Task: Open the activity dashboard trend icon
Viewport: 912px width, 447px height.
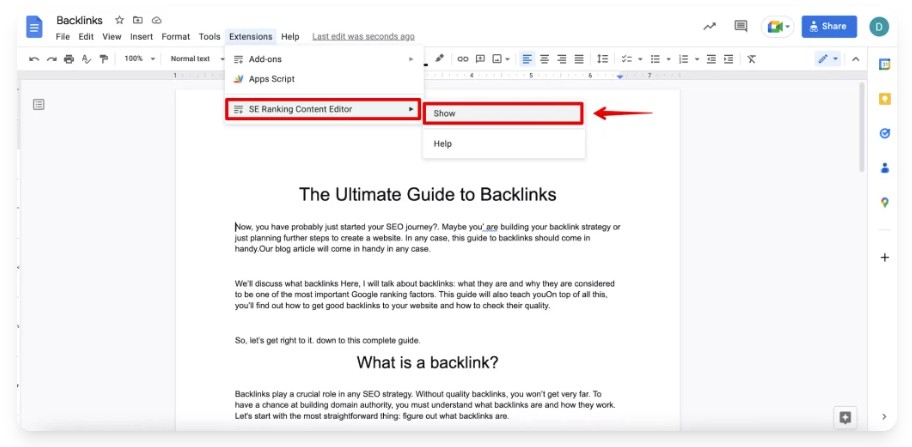Action: coord(709,27)
